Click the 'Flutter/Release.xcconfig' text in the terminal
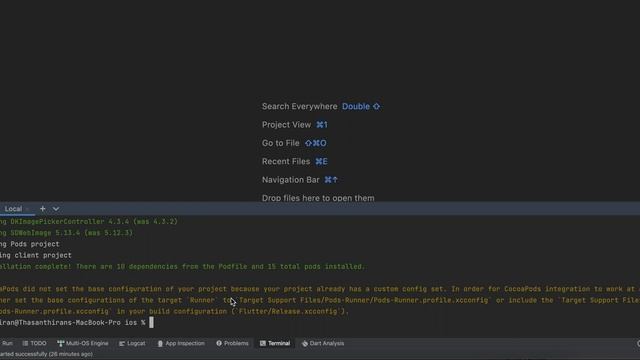640x360 pixels. click(288, 311)
